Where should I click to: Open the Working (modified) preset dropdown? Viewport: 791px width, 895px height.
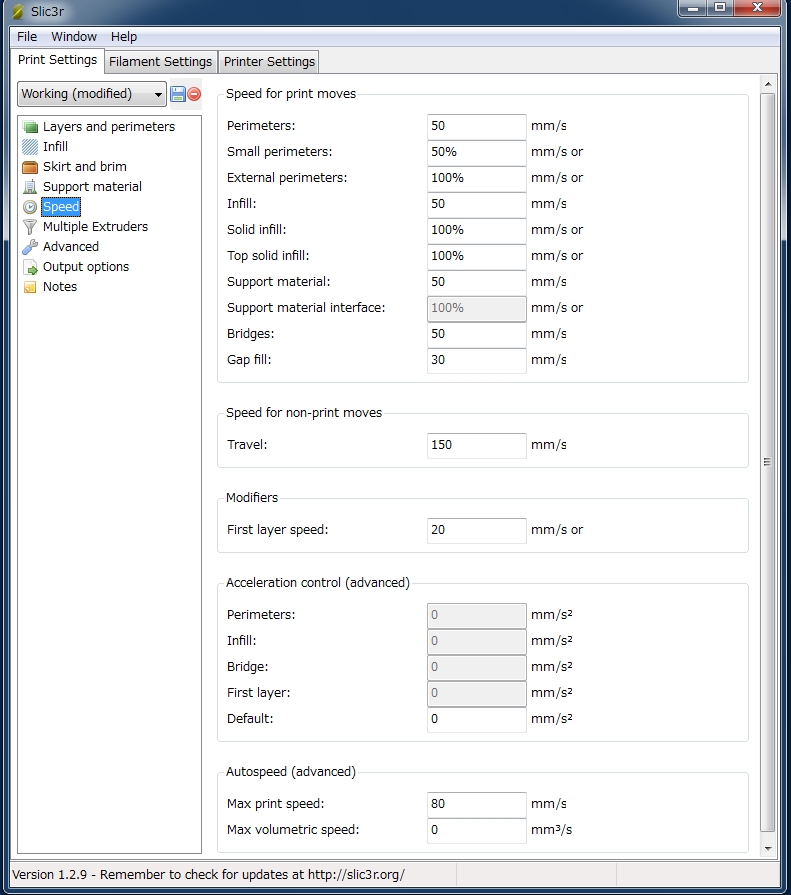pyautogui.click(x=92, y=94)
